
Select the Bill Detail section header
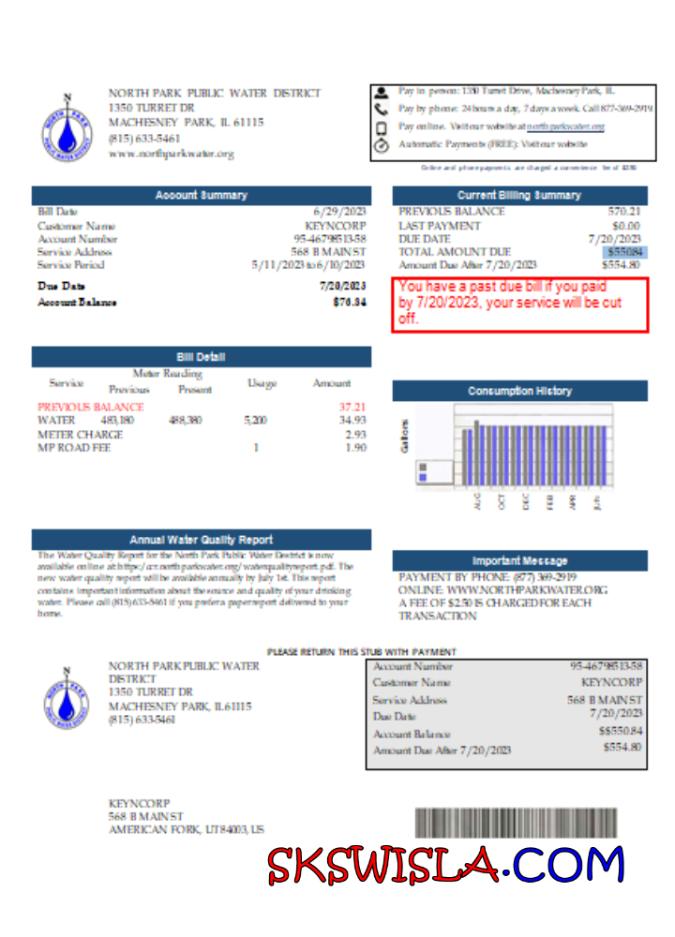point(201,357)
